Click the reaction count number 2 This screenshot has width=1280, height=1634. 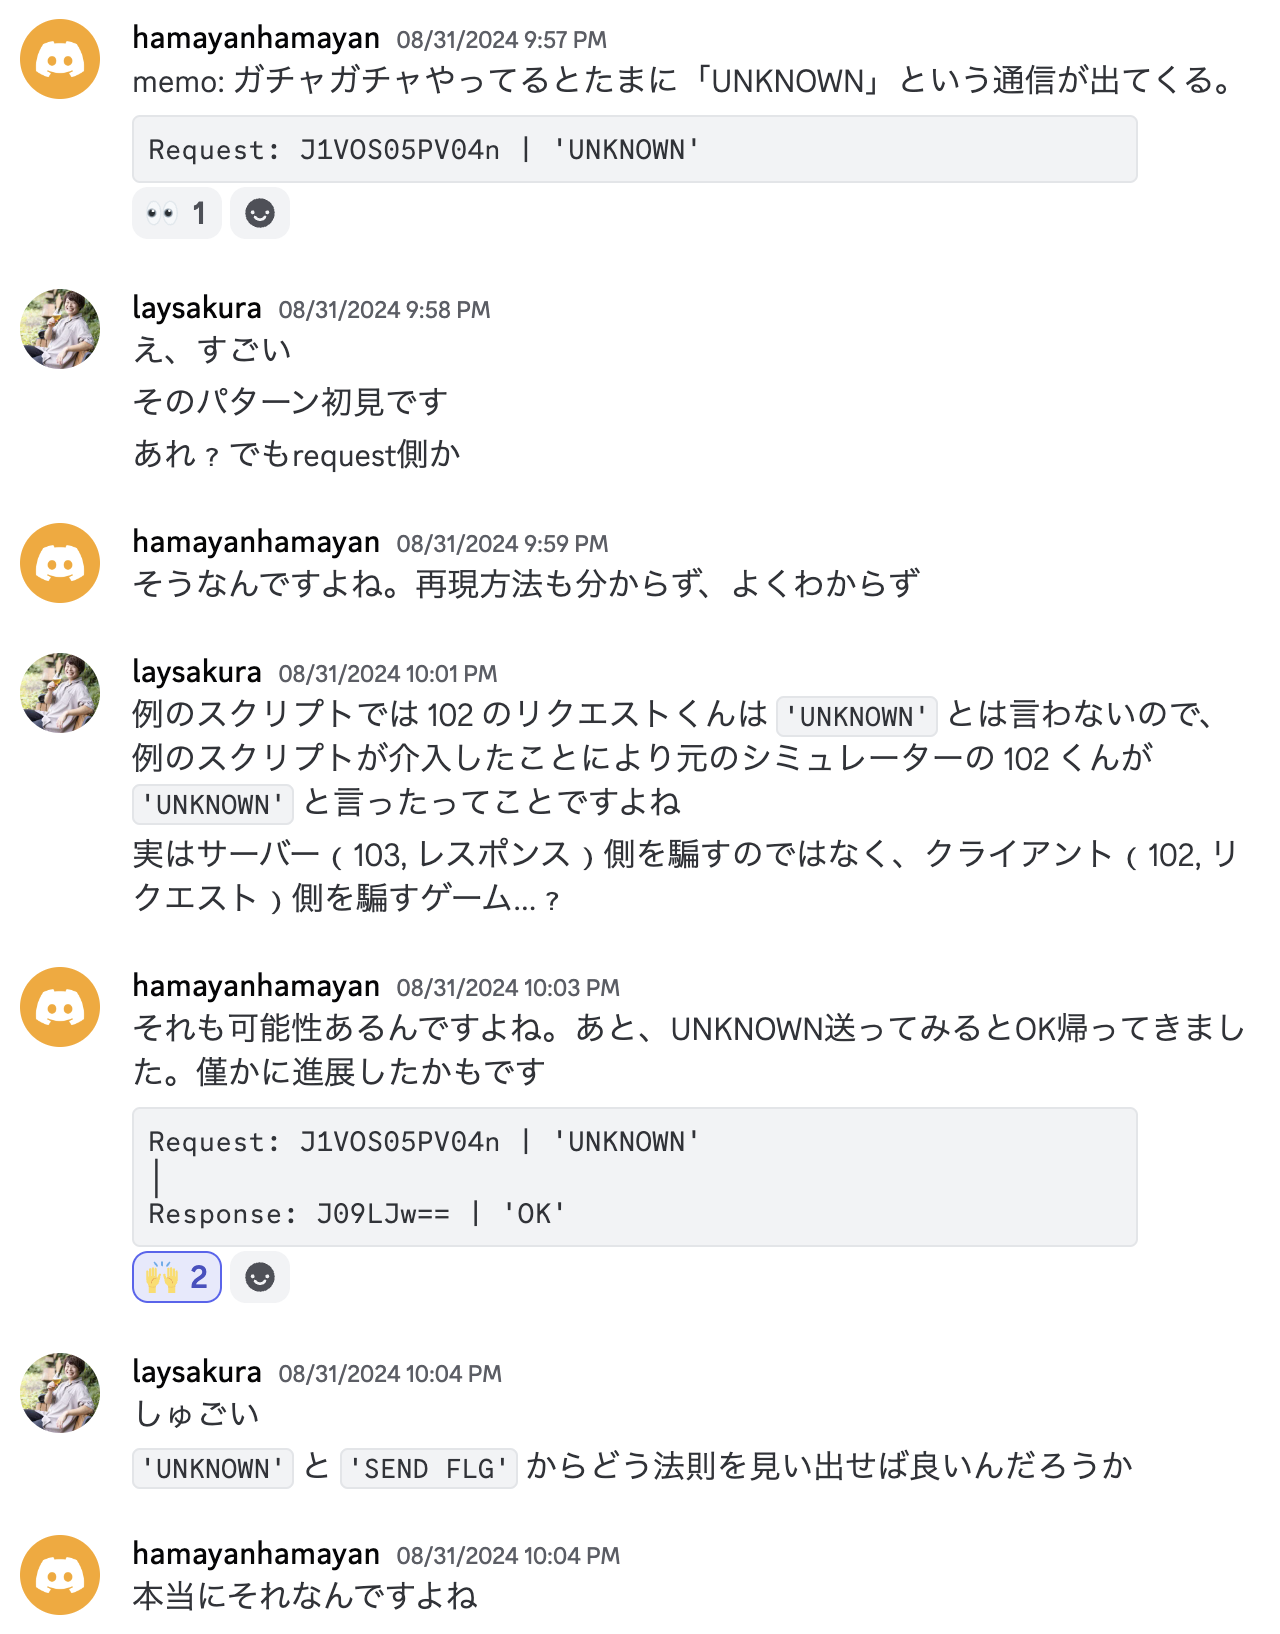[198, 1277]
